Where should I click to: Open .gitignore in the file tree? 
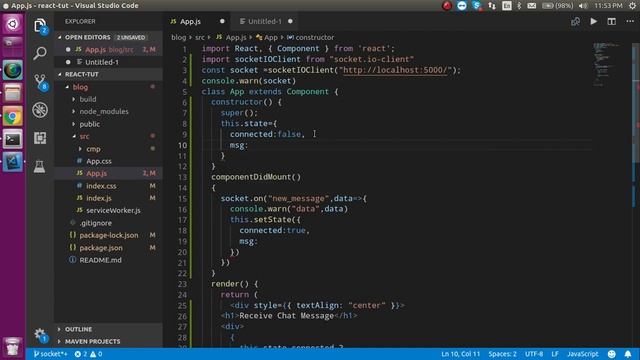108,223
